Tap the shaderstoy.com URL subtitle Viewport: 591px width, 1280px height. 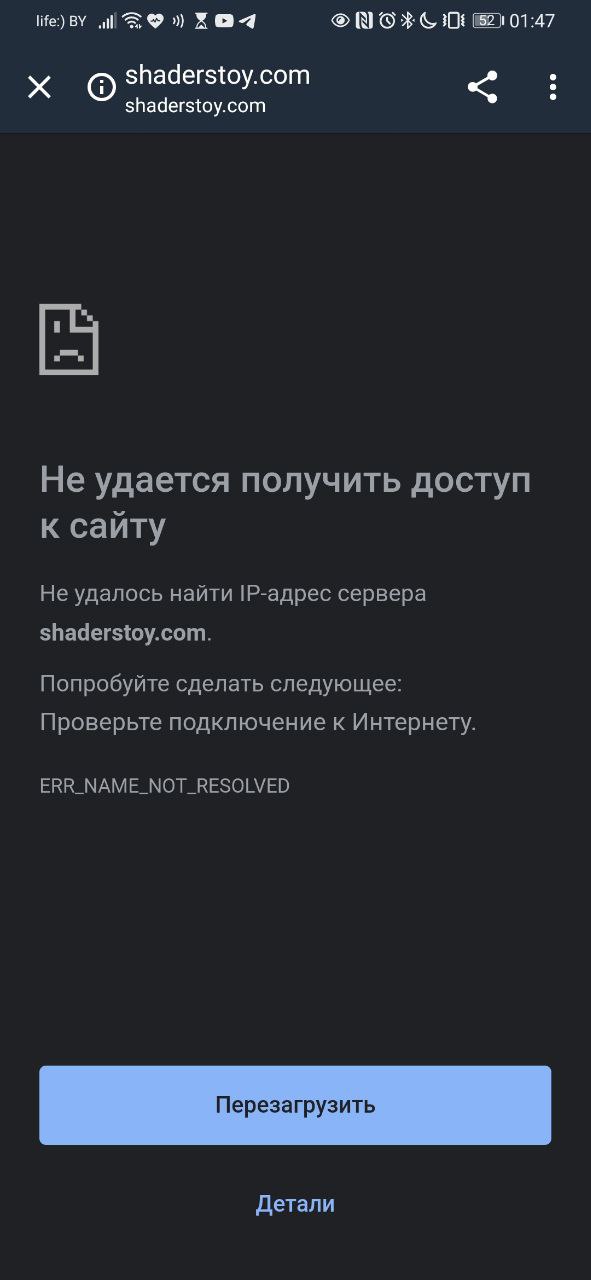pos(195,106)
